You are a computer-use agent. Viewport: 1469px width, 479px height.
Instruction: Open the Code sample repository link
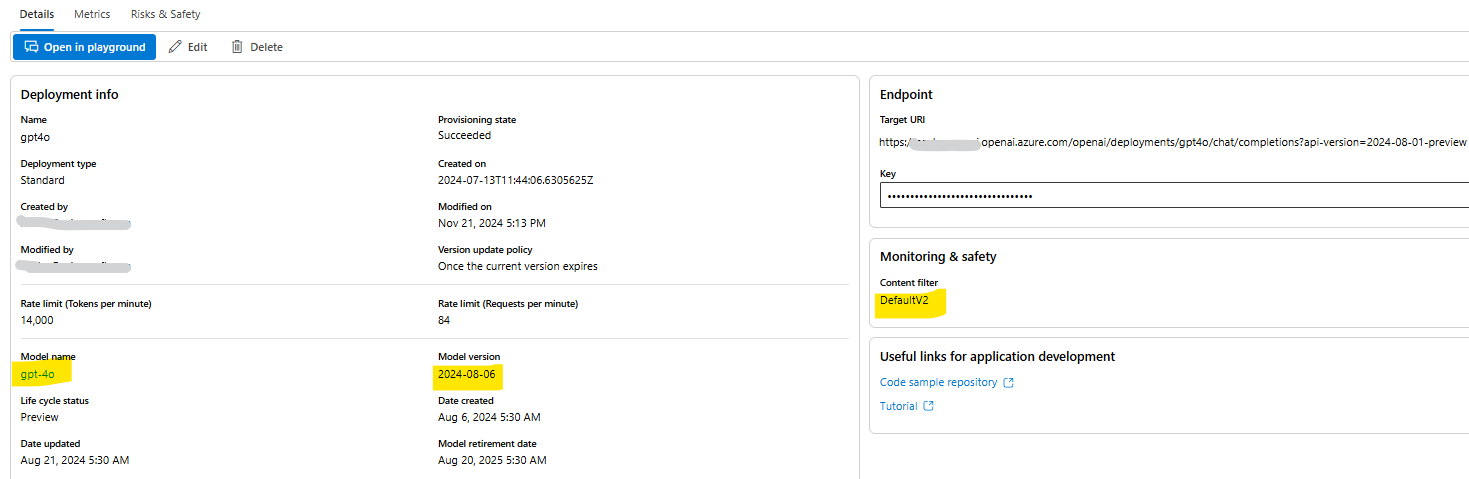click(x=938, y=382)
